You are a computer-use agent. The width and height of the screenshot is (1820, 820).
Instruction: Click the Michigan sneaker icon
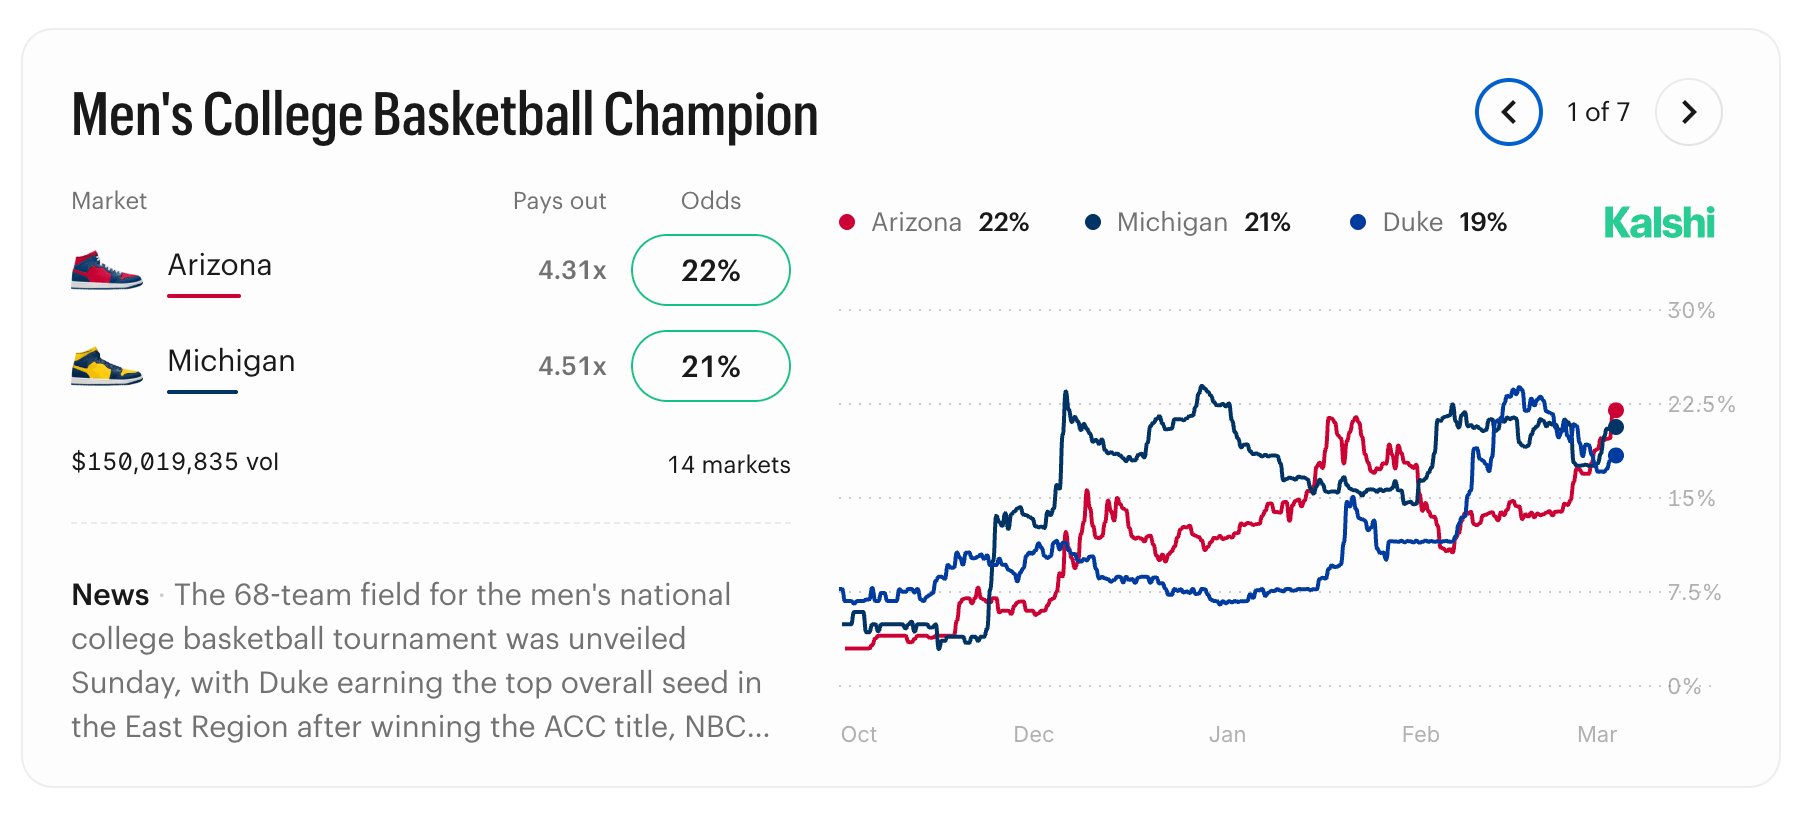pyautogui.click(x=106, y=366)
